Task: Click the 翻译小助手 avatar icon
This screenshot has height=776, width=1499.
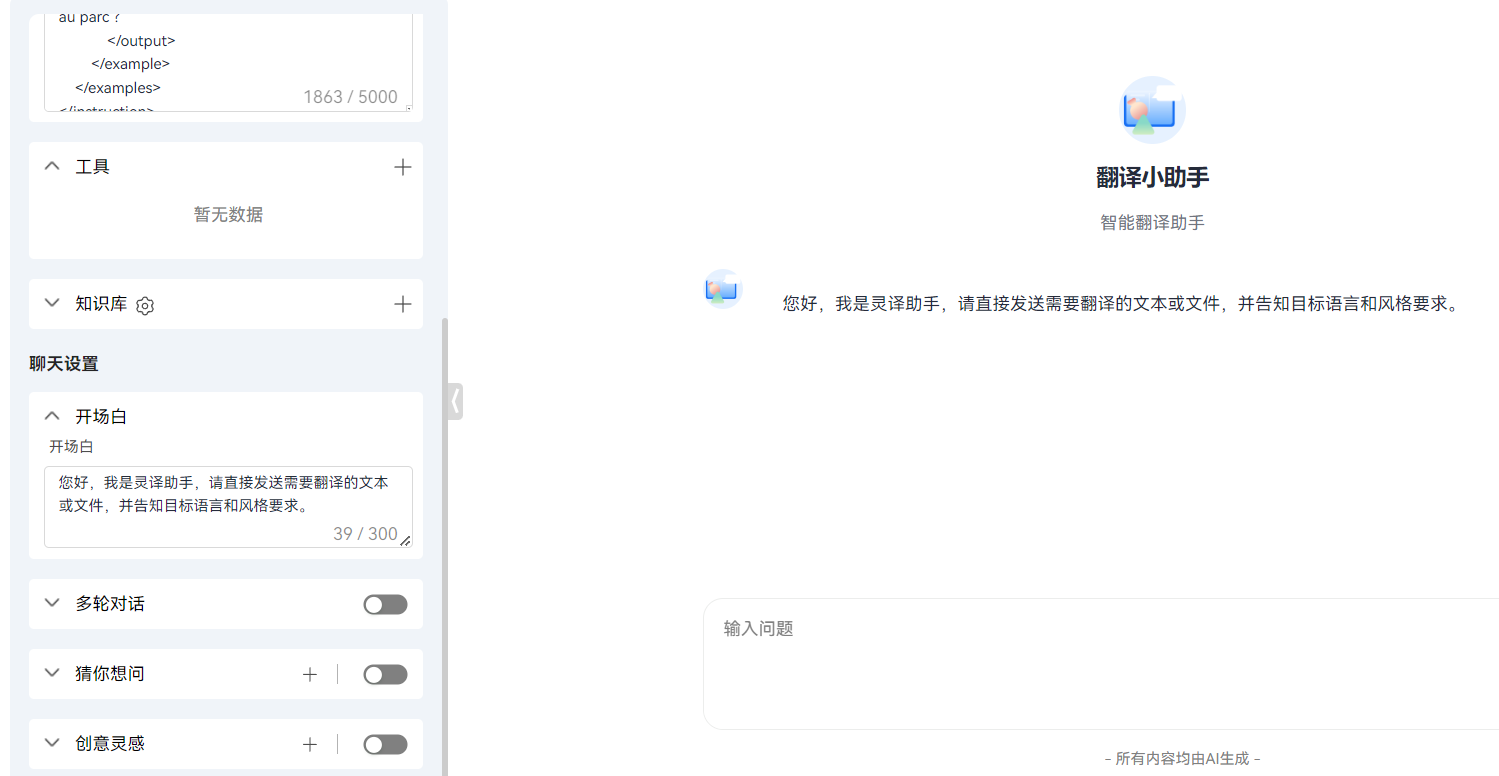Action: (x=1152, y=109)
